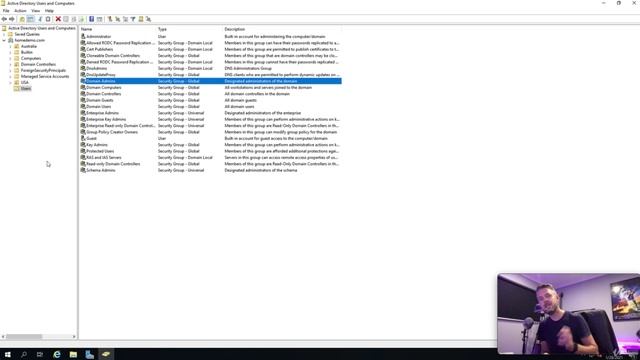Open Server Manager from the taskbar

89,354
